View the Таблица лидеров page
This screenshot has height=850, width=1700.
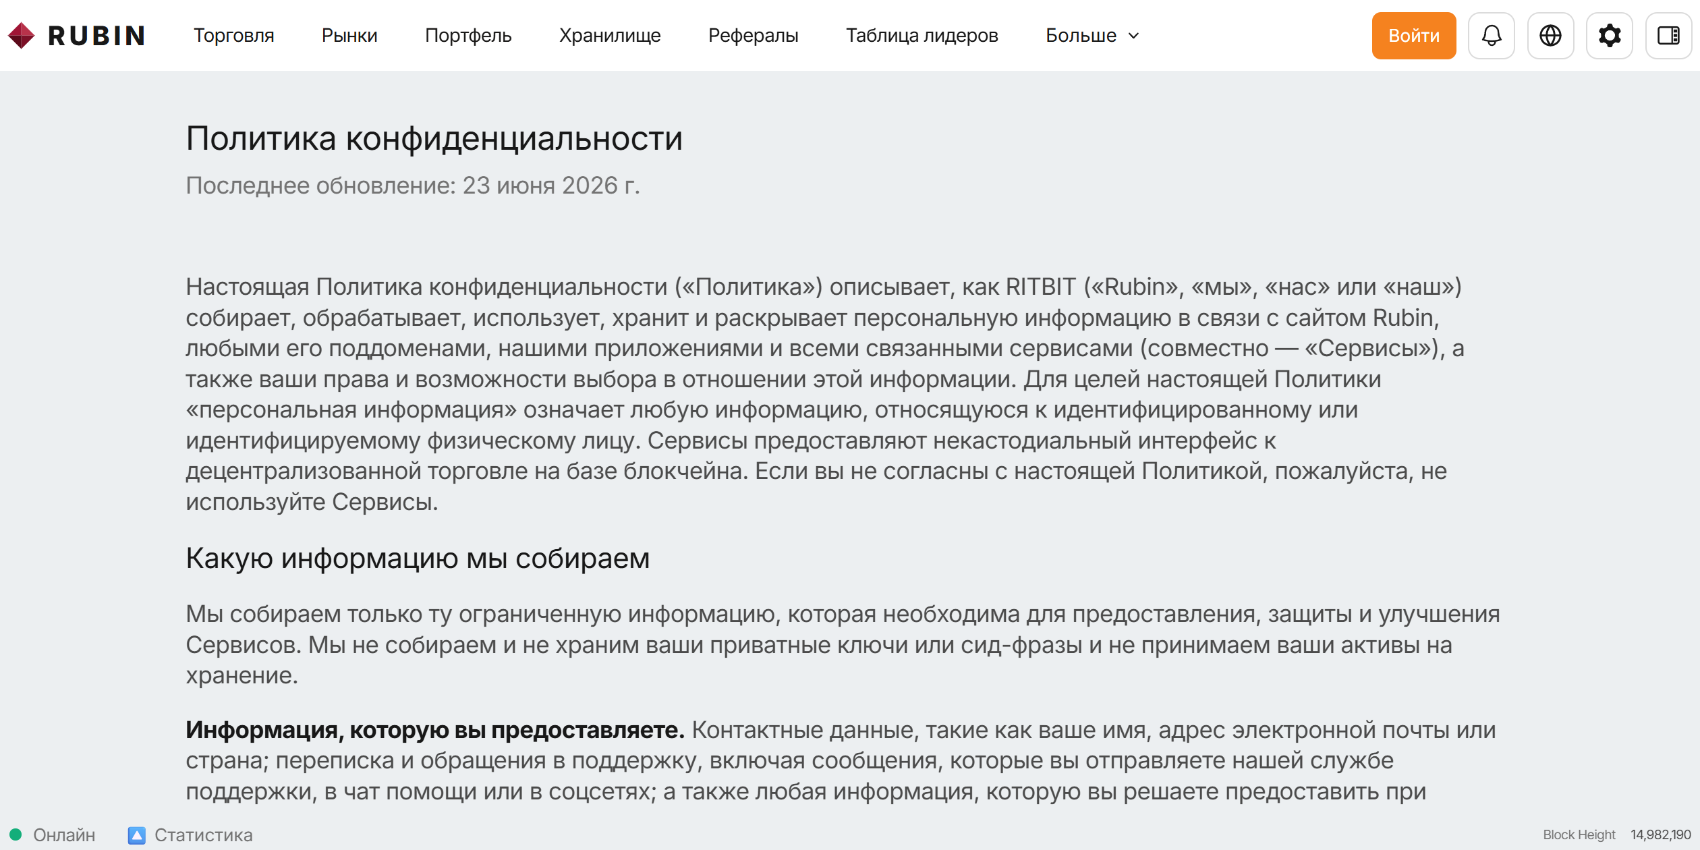[922, 36]
